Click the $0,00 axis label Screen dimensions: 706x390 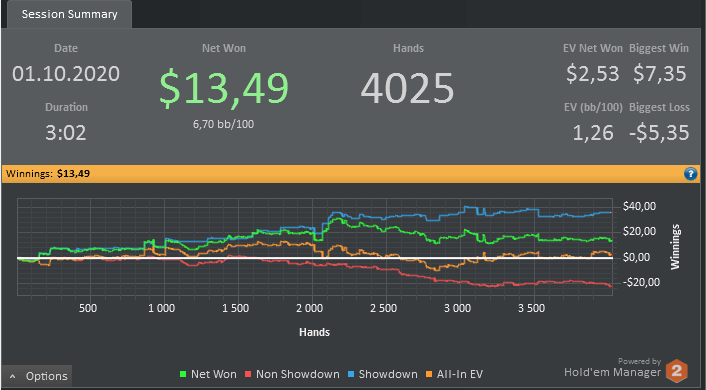coord(637,258)
